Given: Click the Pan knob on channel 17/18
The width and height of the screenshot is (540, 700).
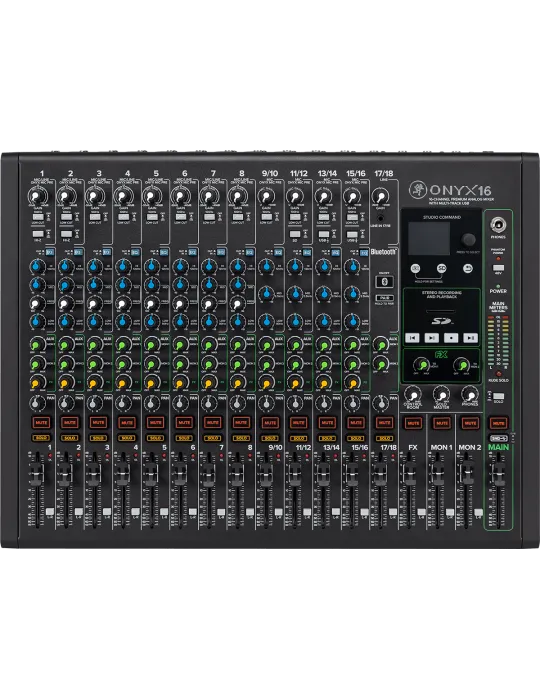Looking at the screenshot, I should coord(380,404).
